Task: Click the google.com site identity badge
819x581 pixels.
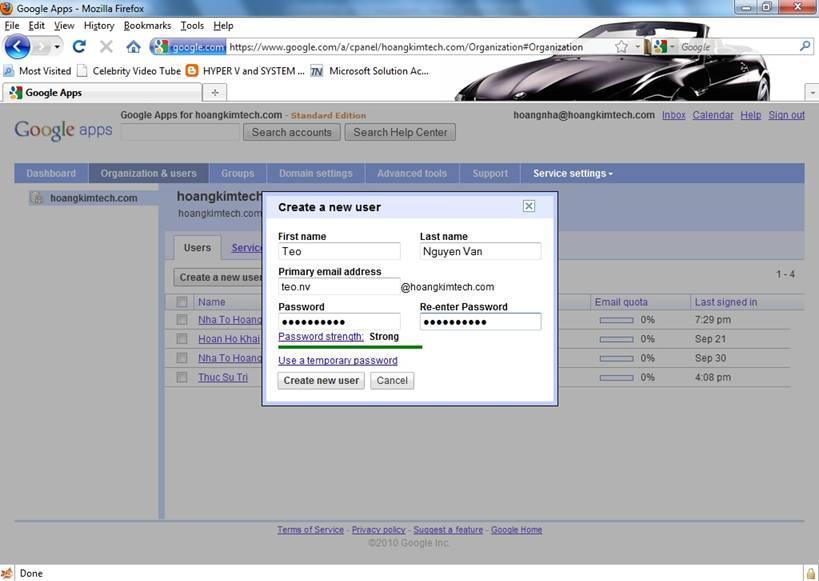Action: [189, 47]
